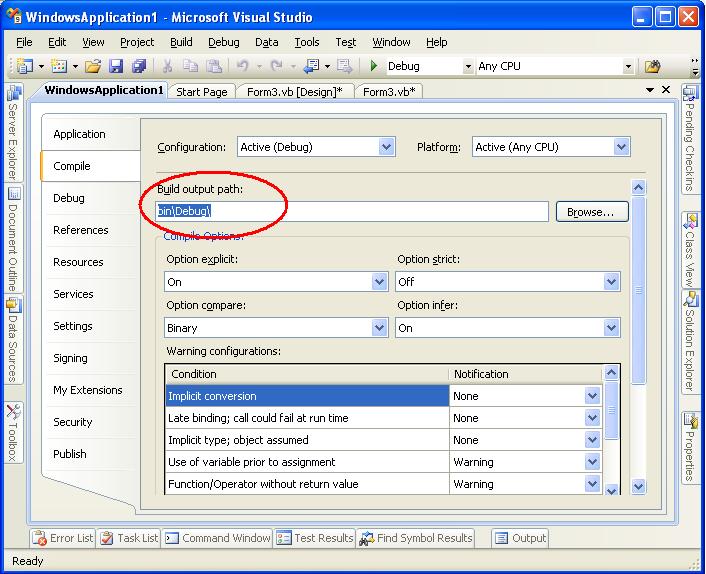Click the Navigate Backward icon

[311, 66]
